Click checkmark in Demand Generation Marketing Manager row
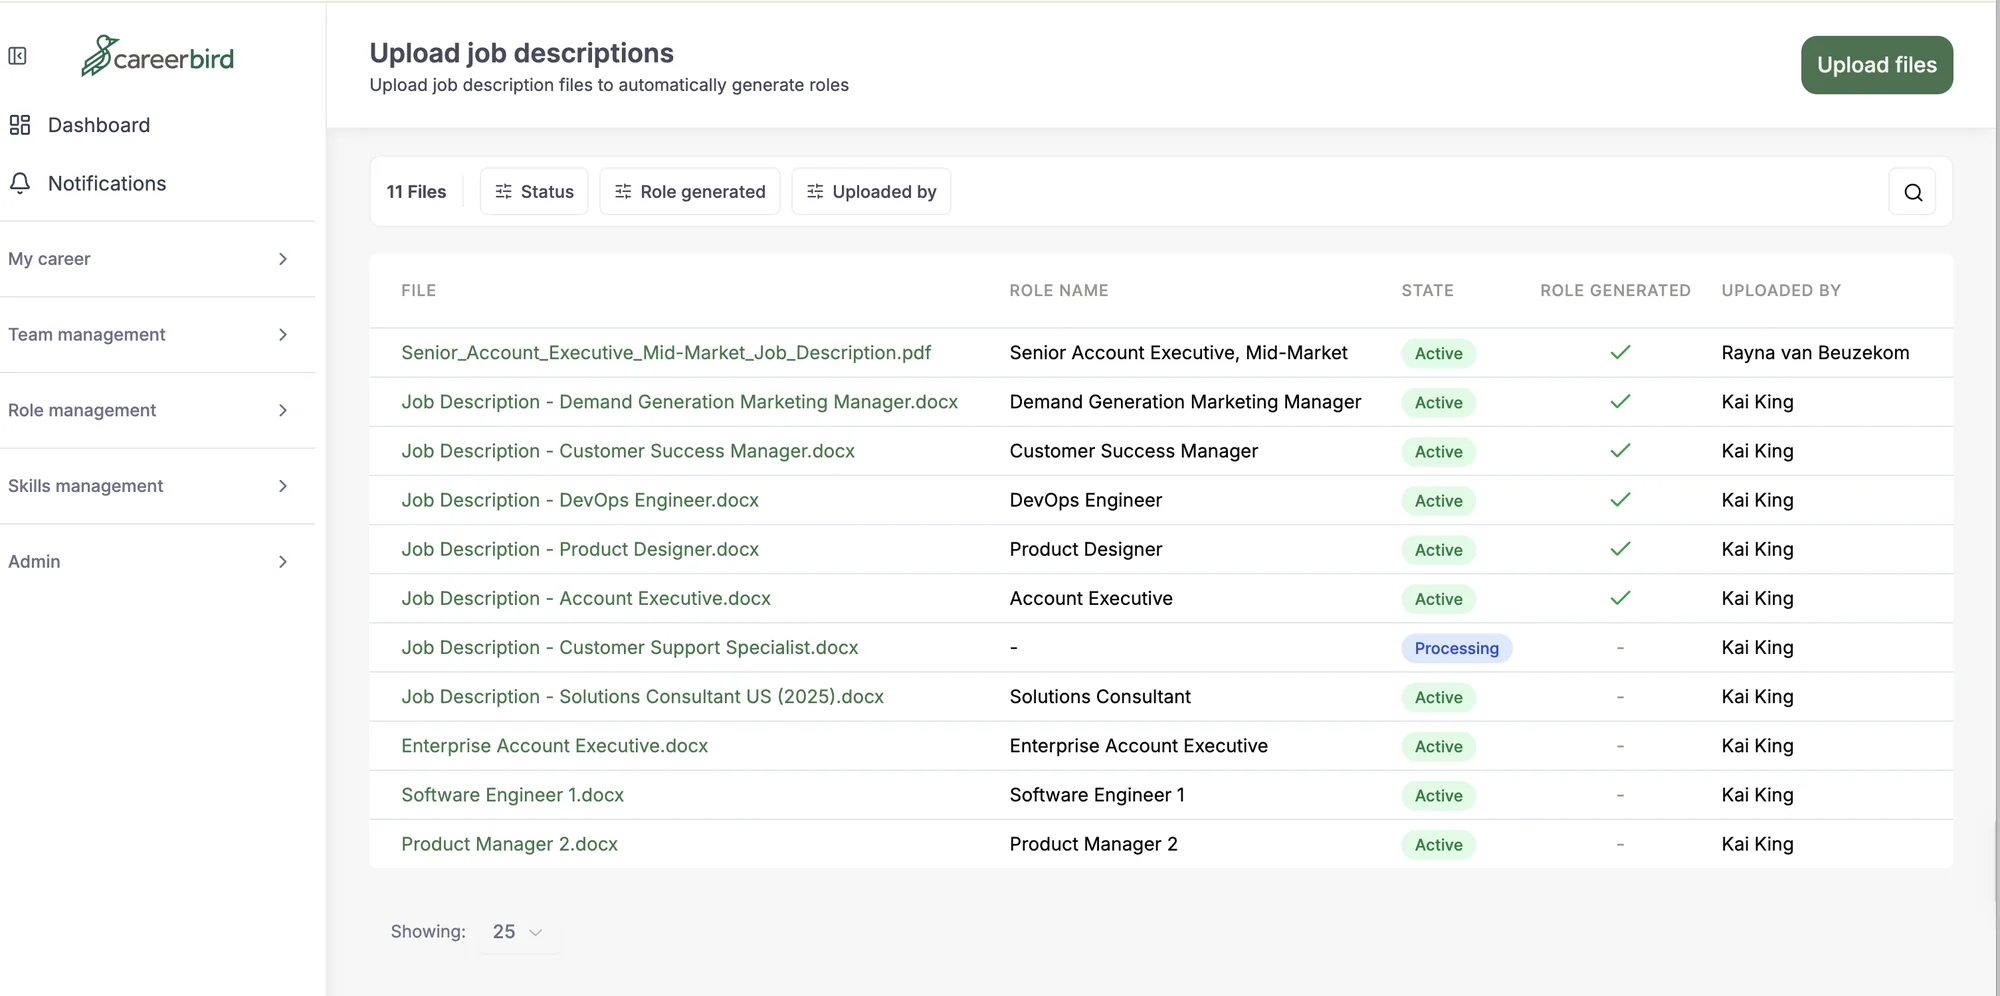The width and height of the screenshot is (2000, 996). (1620, 401)
